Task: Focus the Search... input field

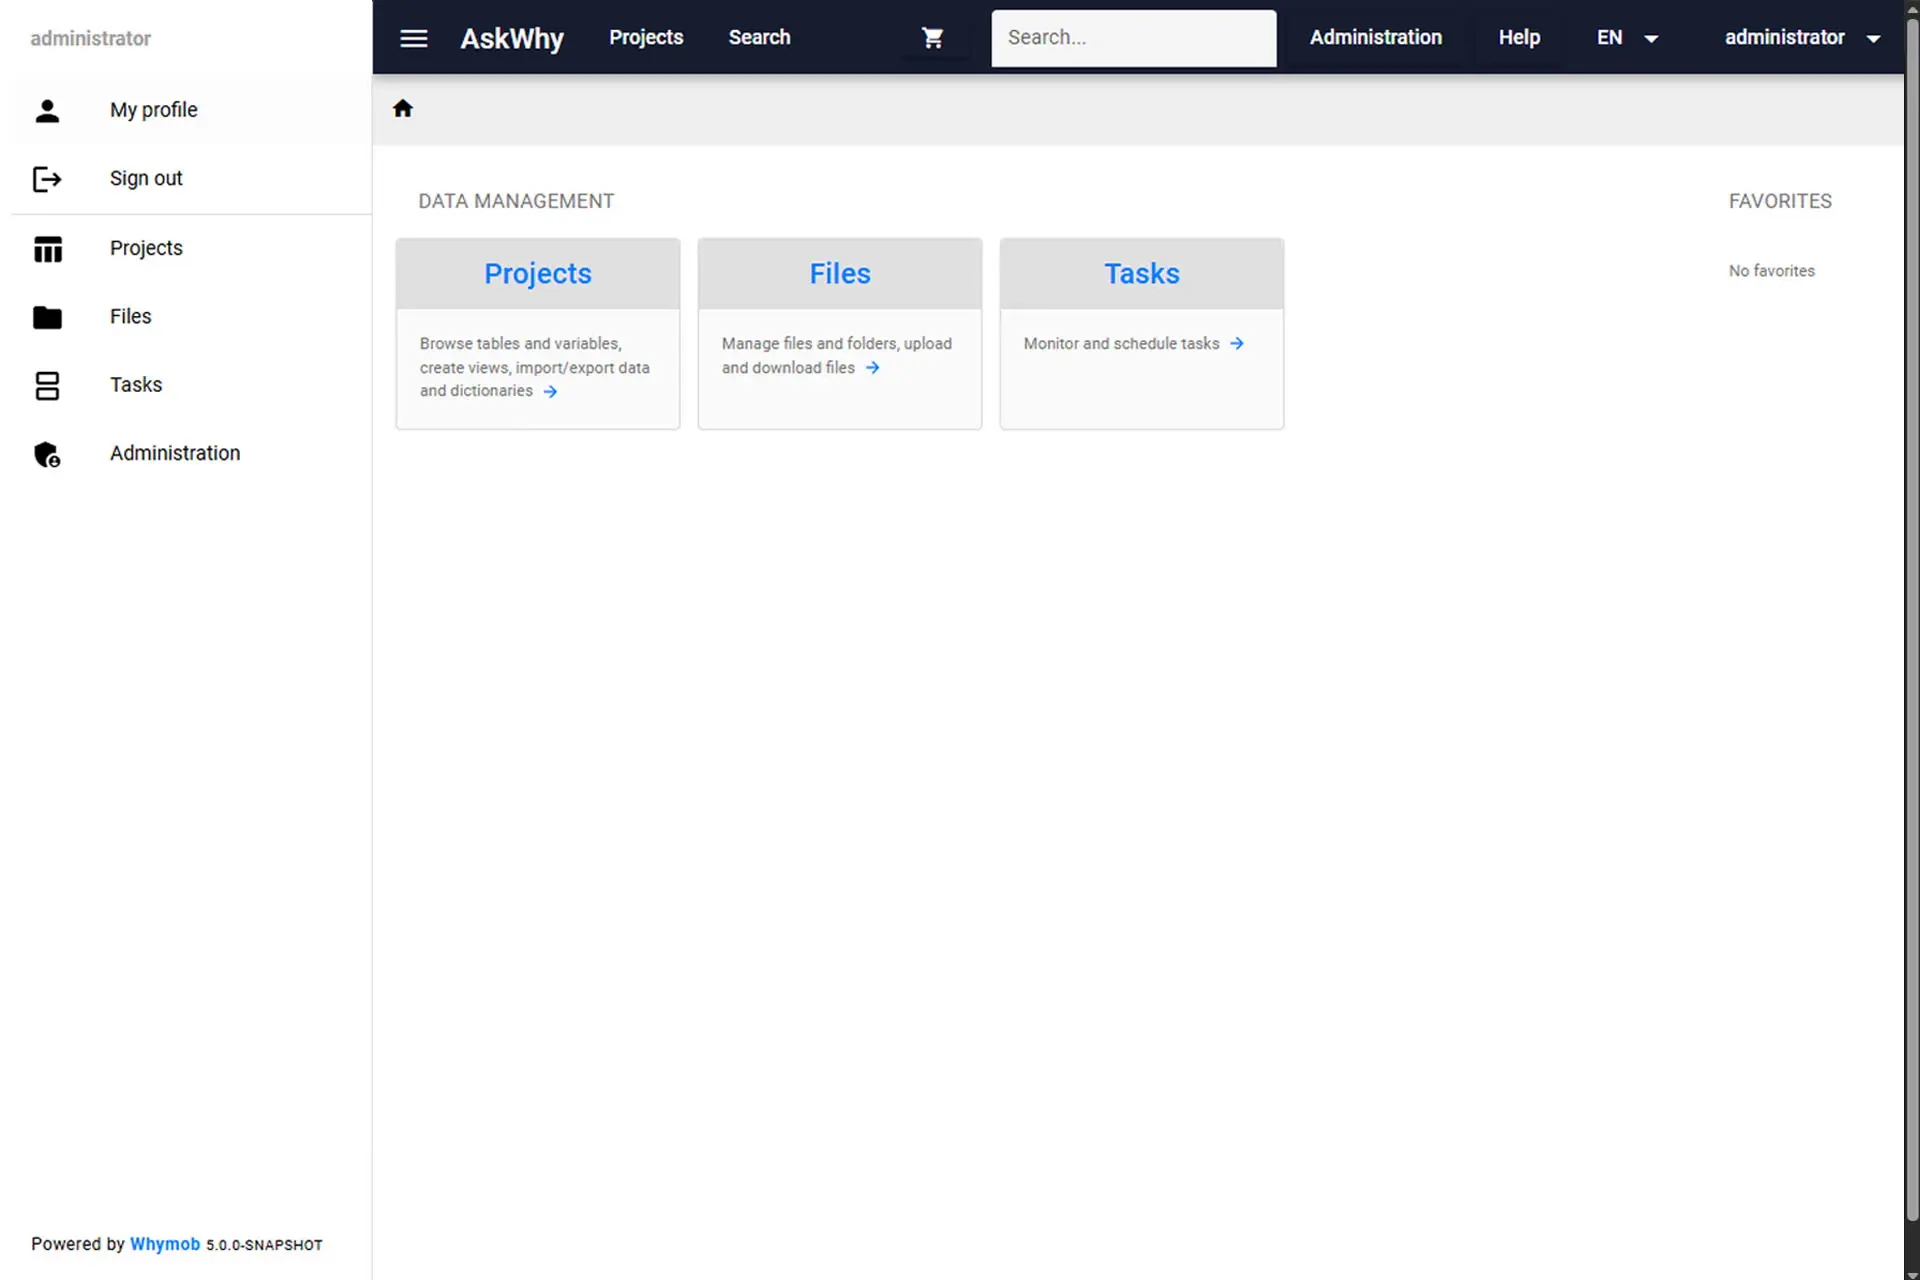Action: point(1134,38)
